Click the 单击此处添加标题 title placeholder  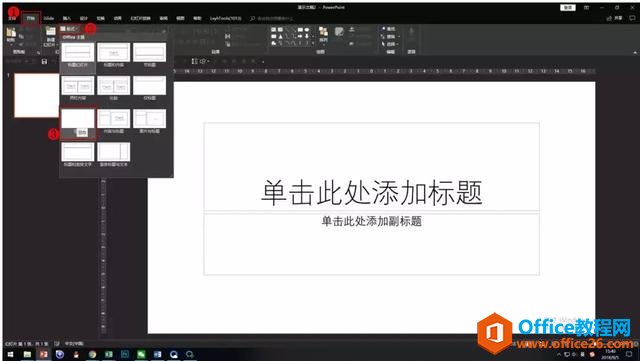[x=371, y=167]
